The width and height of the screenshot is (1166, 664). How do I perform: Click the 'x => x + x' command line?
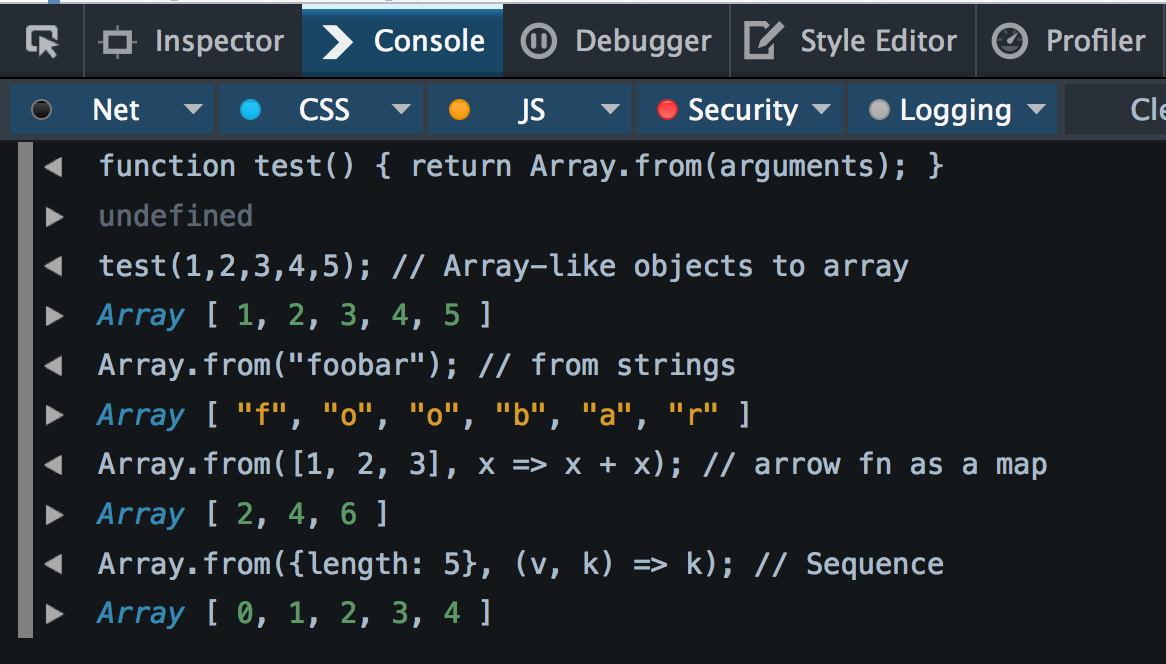[573, 465]
